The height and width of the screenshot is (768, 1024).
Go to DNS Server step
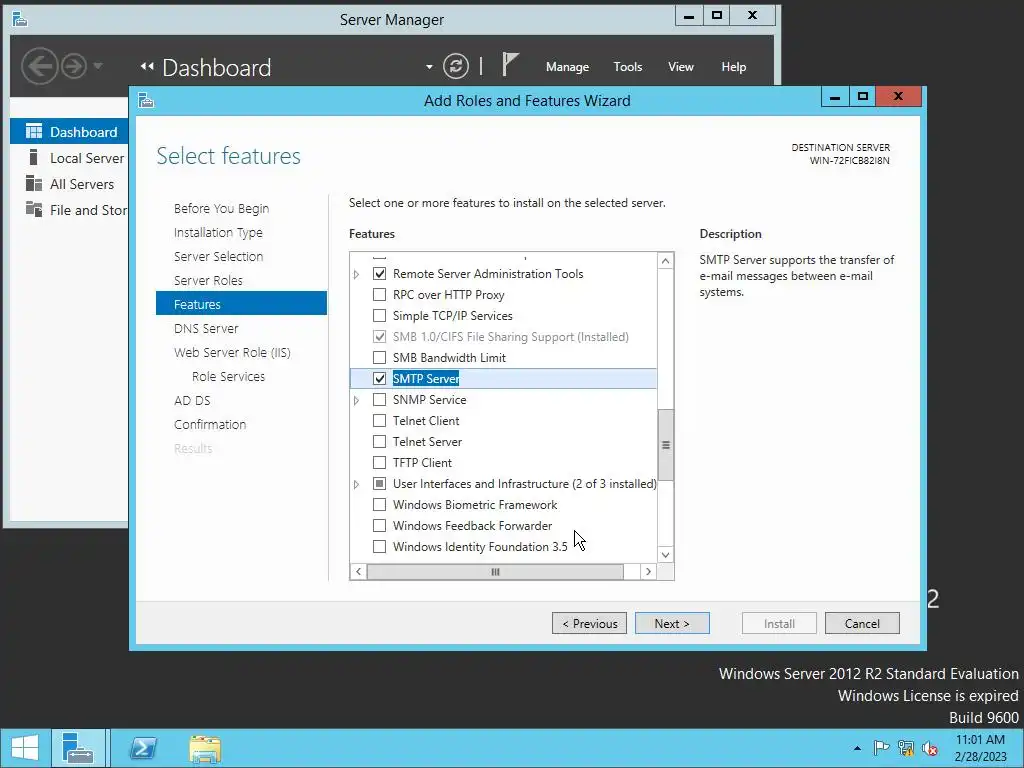click(206, 328)
